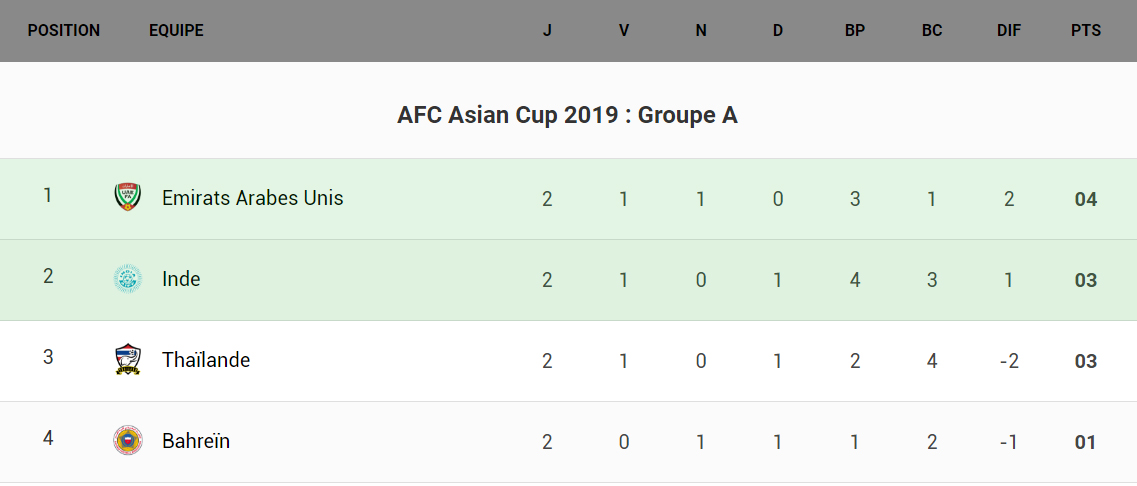Click Bahreïn points value 01

point(1086,442)
